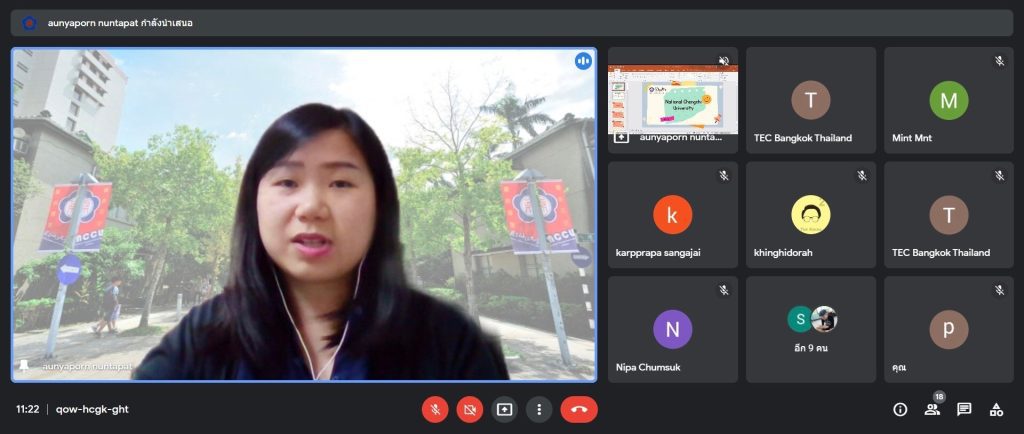The width and height of the screenshot is (1024, 434).
Task: Click the Mint Mnt participant tile
Action: click(x=948, y=100)
